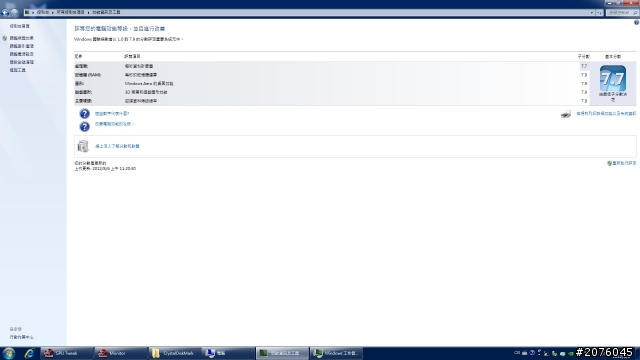This screenshot has height=360, width=640.
Task: Click the 效能資訊及工具 breadcrumb segment
Action: coord(106,13)
